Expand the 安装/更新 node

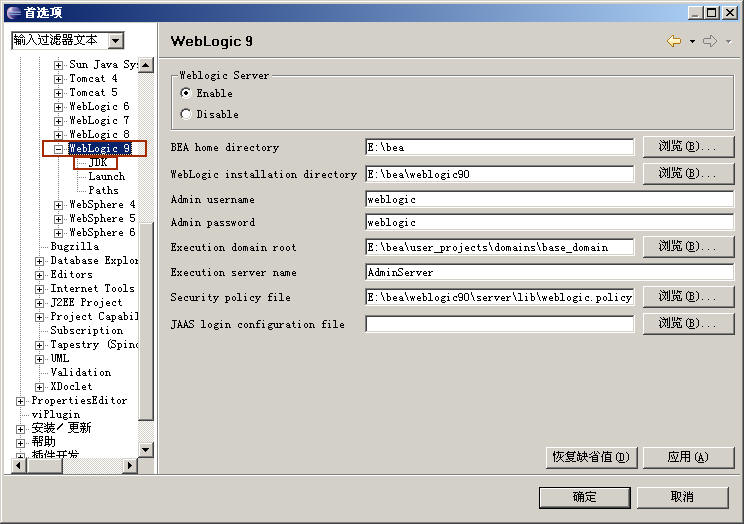click(20, 429)
